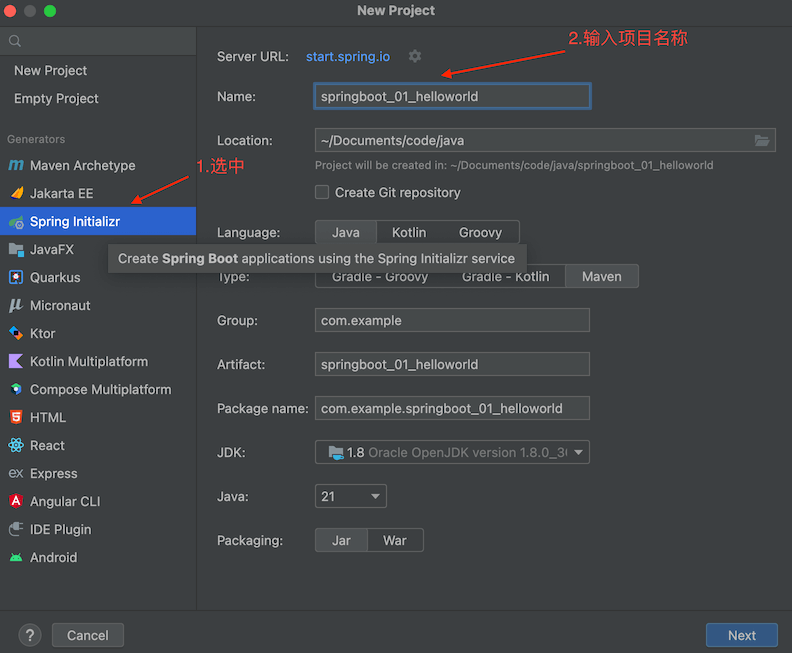Click the Jakarta EE generator icon

pos(16,194)
